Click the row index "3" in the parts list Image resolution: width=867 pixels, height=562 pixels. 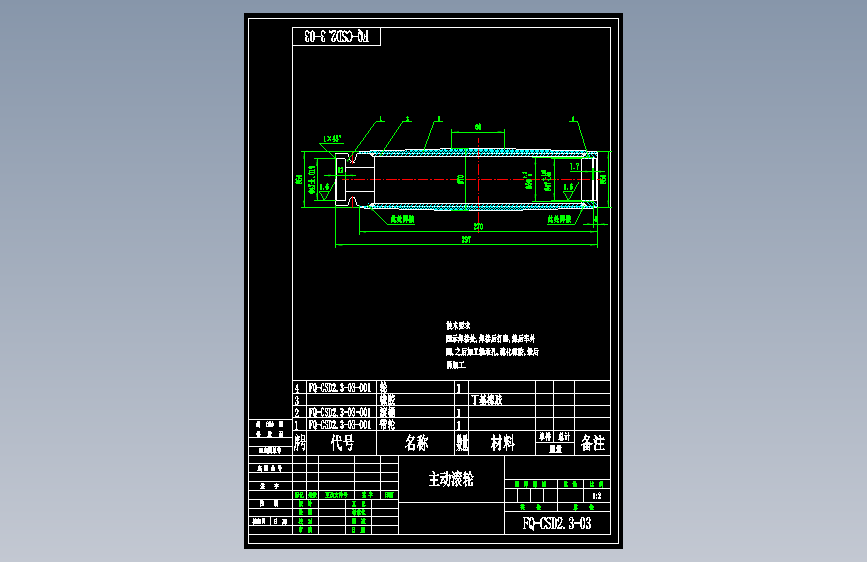coord(297,400)
